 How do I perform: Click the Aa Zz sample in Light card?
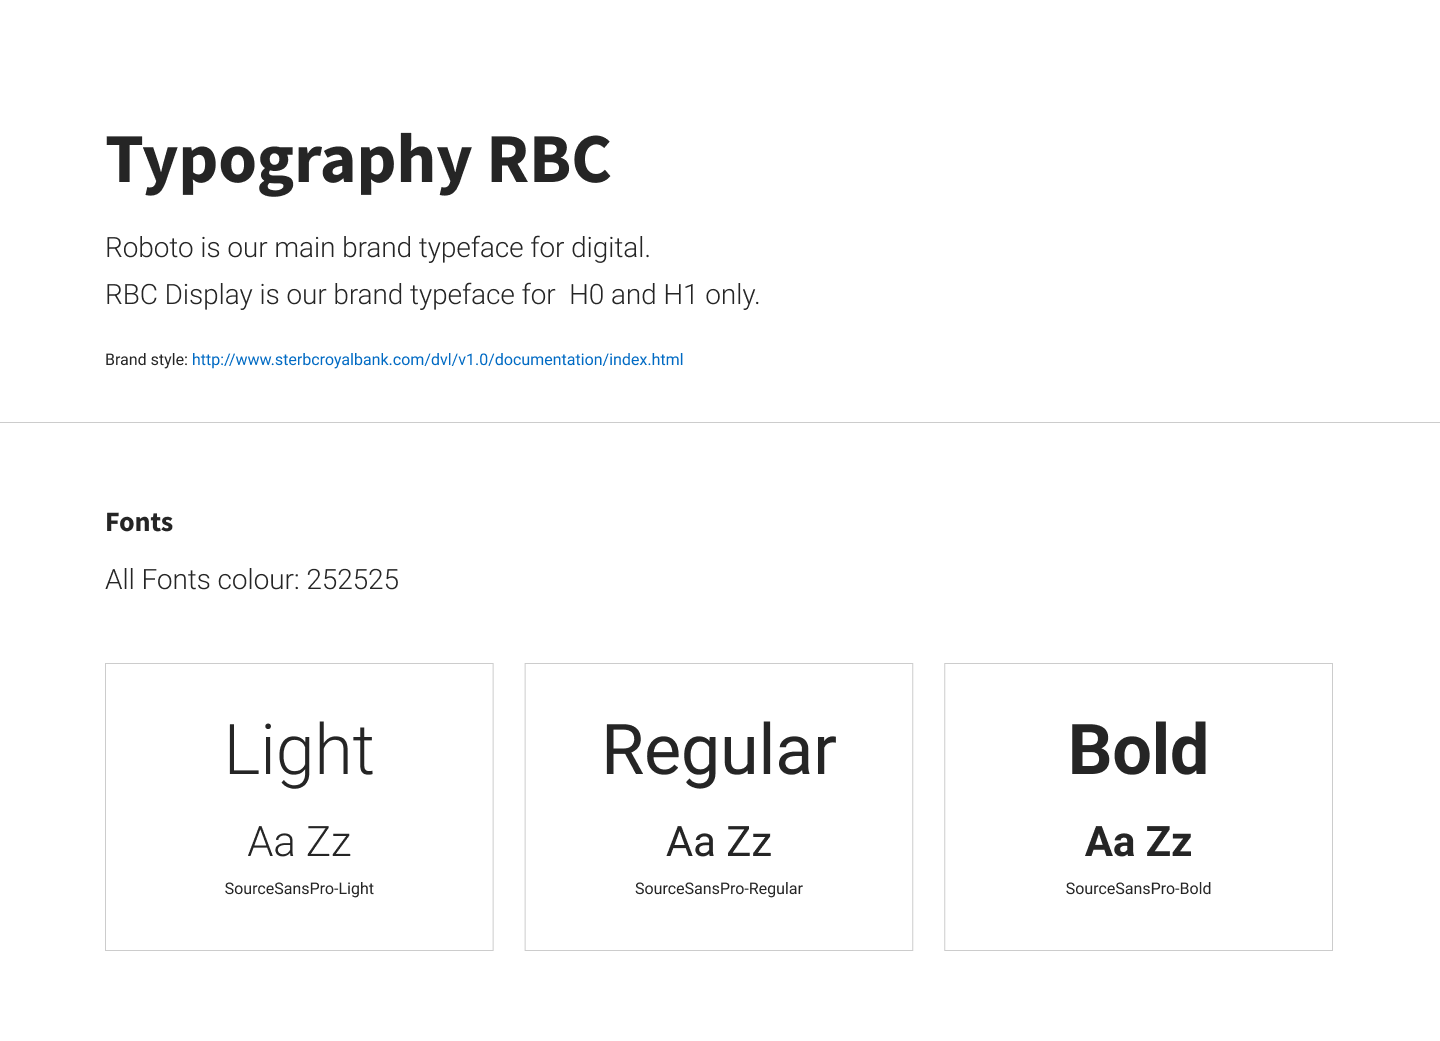click(x=299, y=842)
